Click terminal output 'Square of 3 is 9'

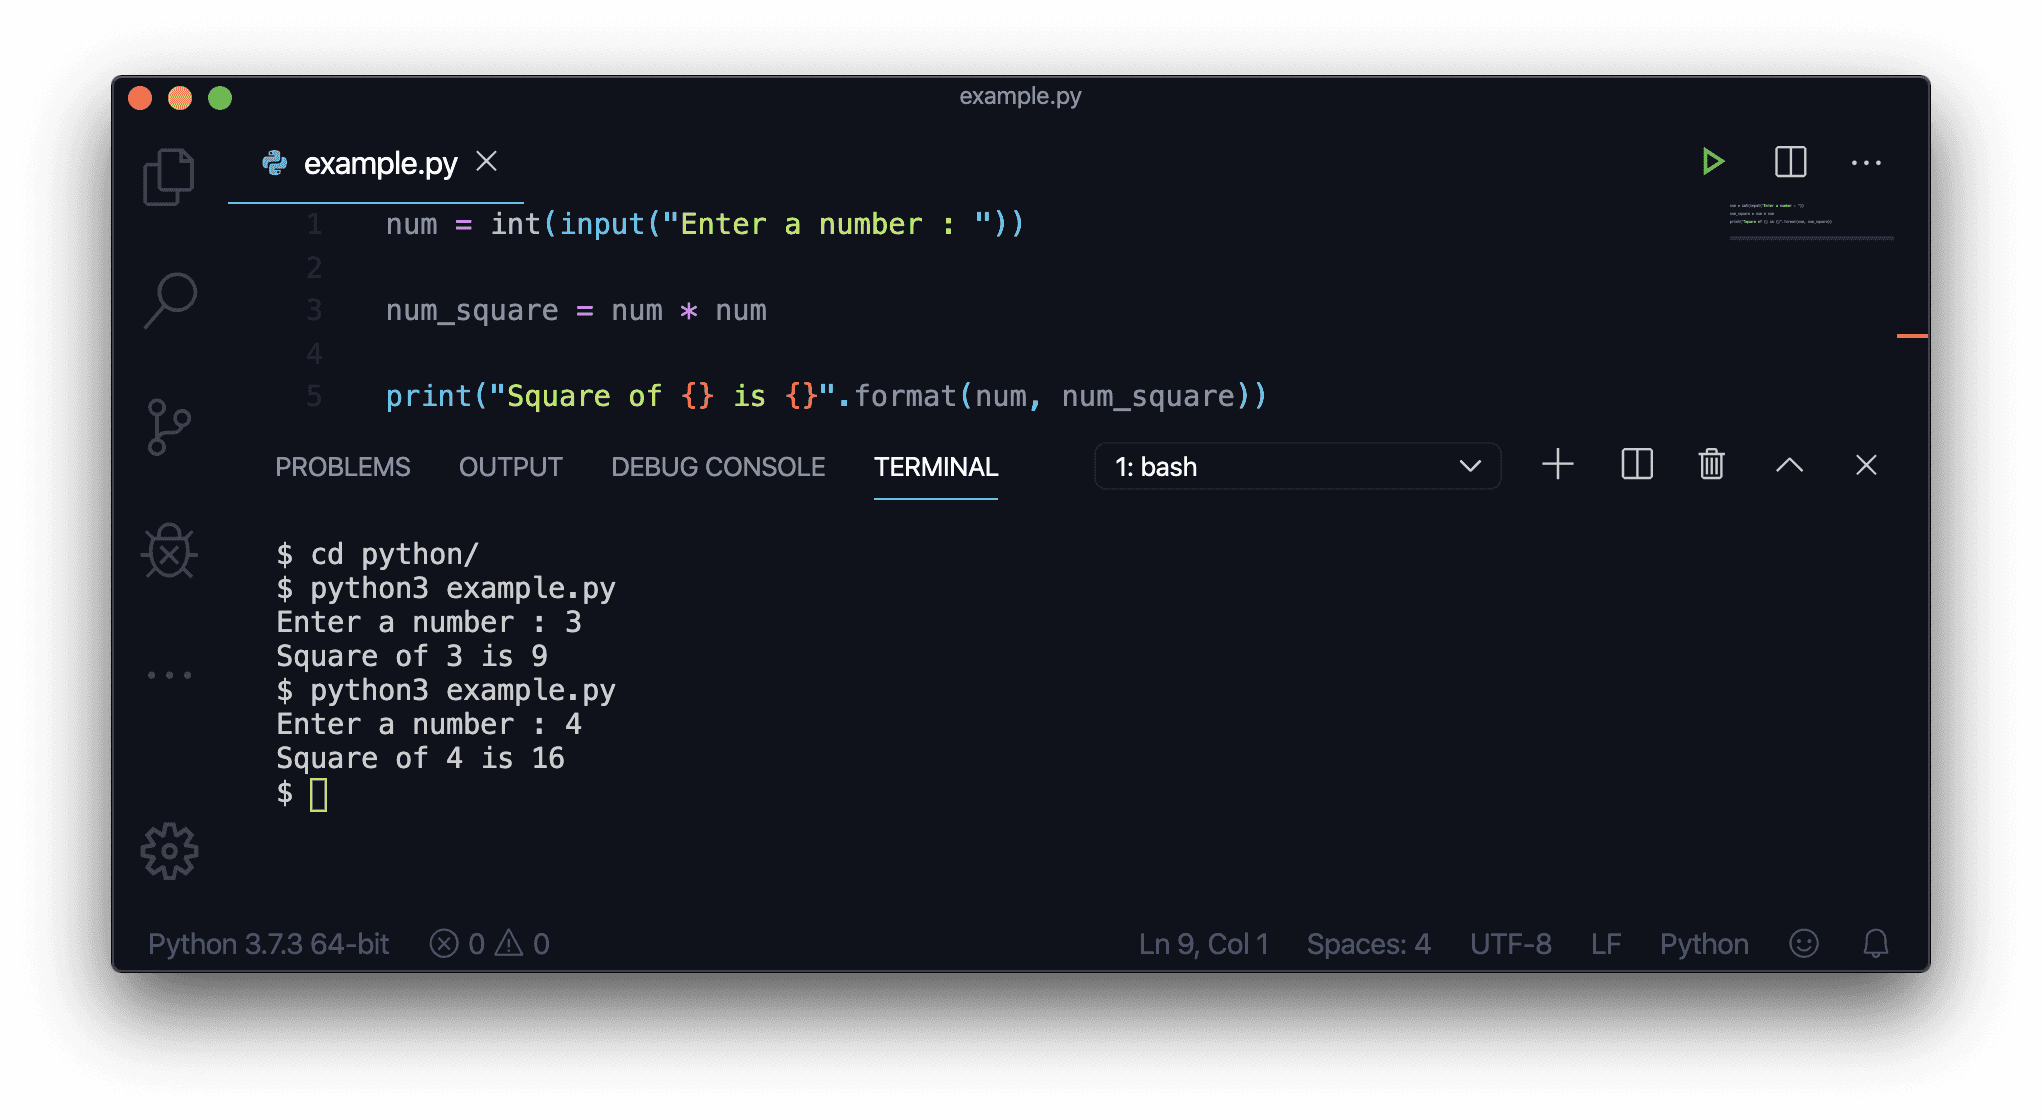[412, 656]
